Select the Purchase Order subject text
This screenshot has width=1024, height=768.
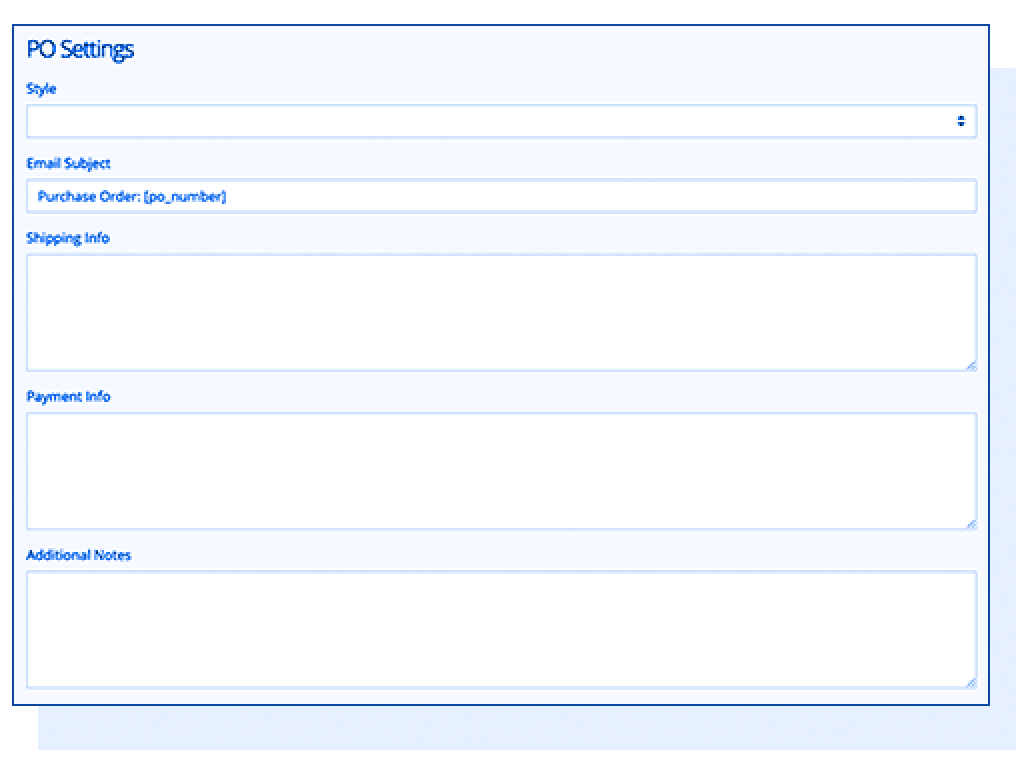[132, 197]
